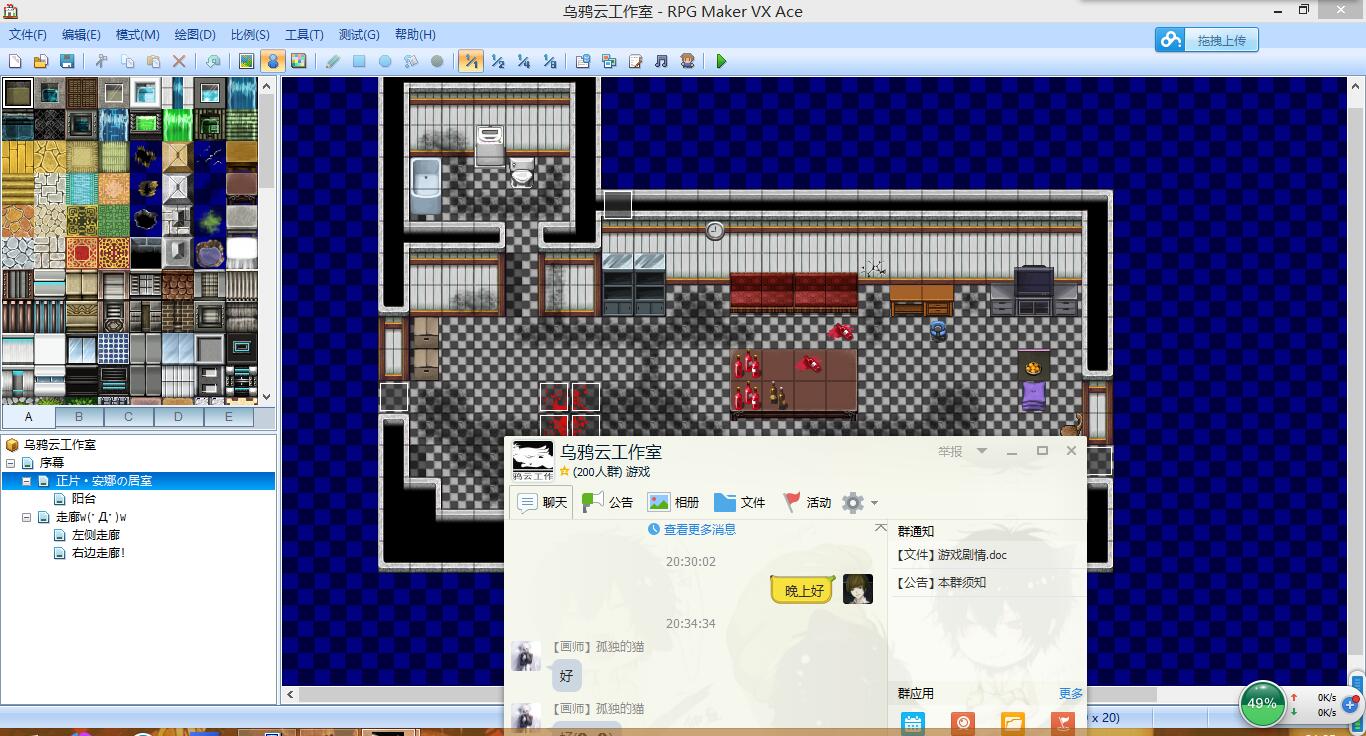Open the Database icon in toolbar
Viewport: 1366px width, 736px height.
pyautogui.click(x=583, y=61)
